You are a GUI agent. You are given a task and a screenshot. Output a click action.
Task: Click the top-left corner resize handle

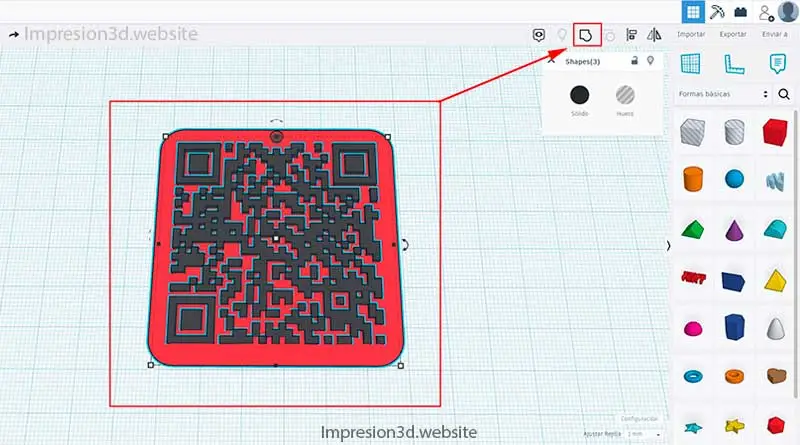pos(165,136)
